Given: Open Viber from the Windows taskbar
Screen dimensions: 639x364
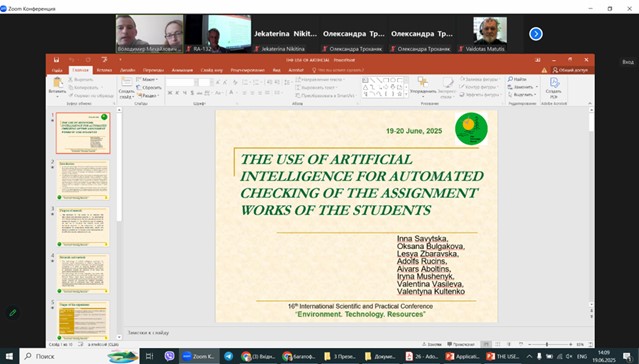Looking at the screenshot, I should [x=169, y=356].
